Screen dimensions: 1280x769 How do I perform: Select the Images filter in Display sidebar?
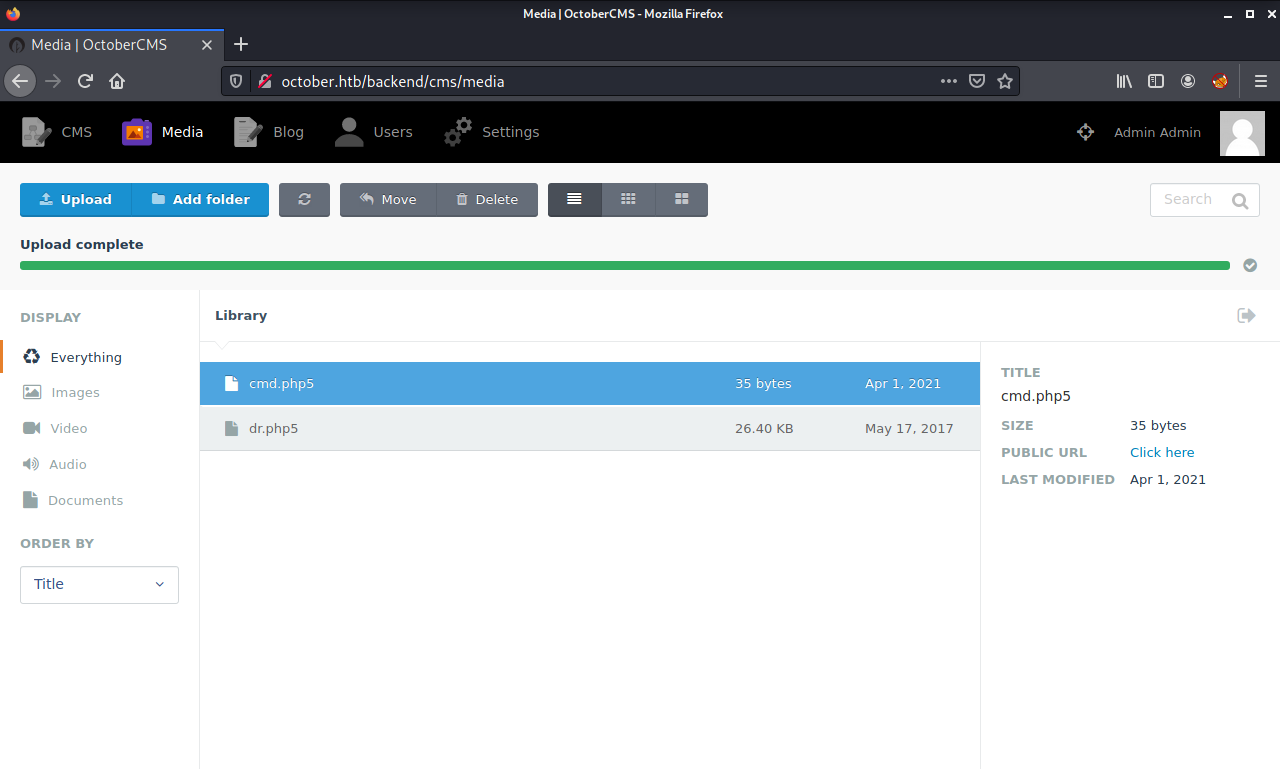pyautogui.click(x=74, y=392)
